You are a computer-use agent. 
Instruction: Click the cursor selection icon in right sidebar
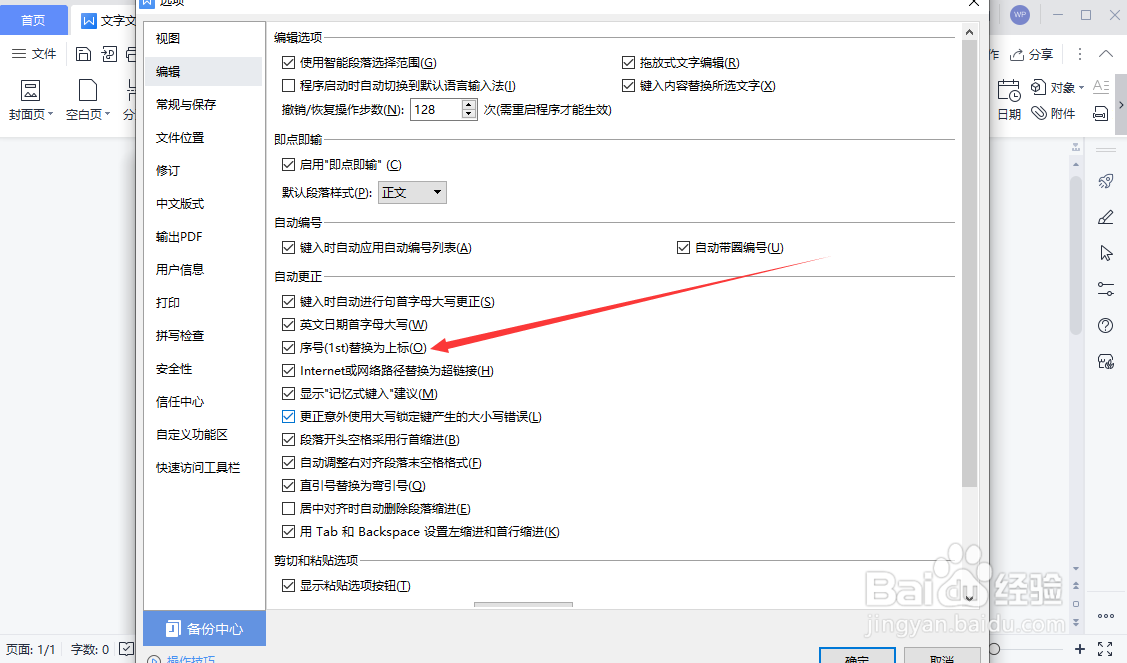[x=1105, y=253]
